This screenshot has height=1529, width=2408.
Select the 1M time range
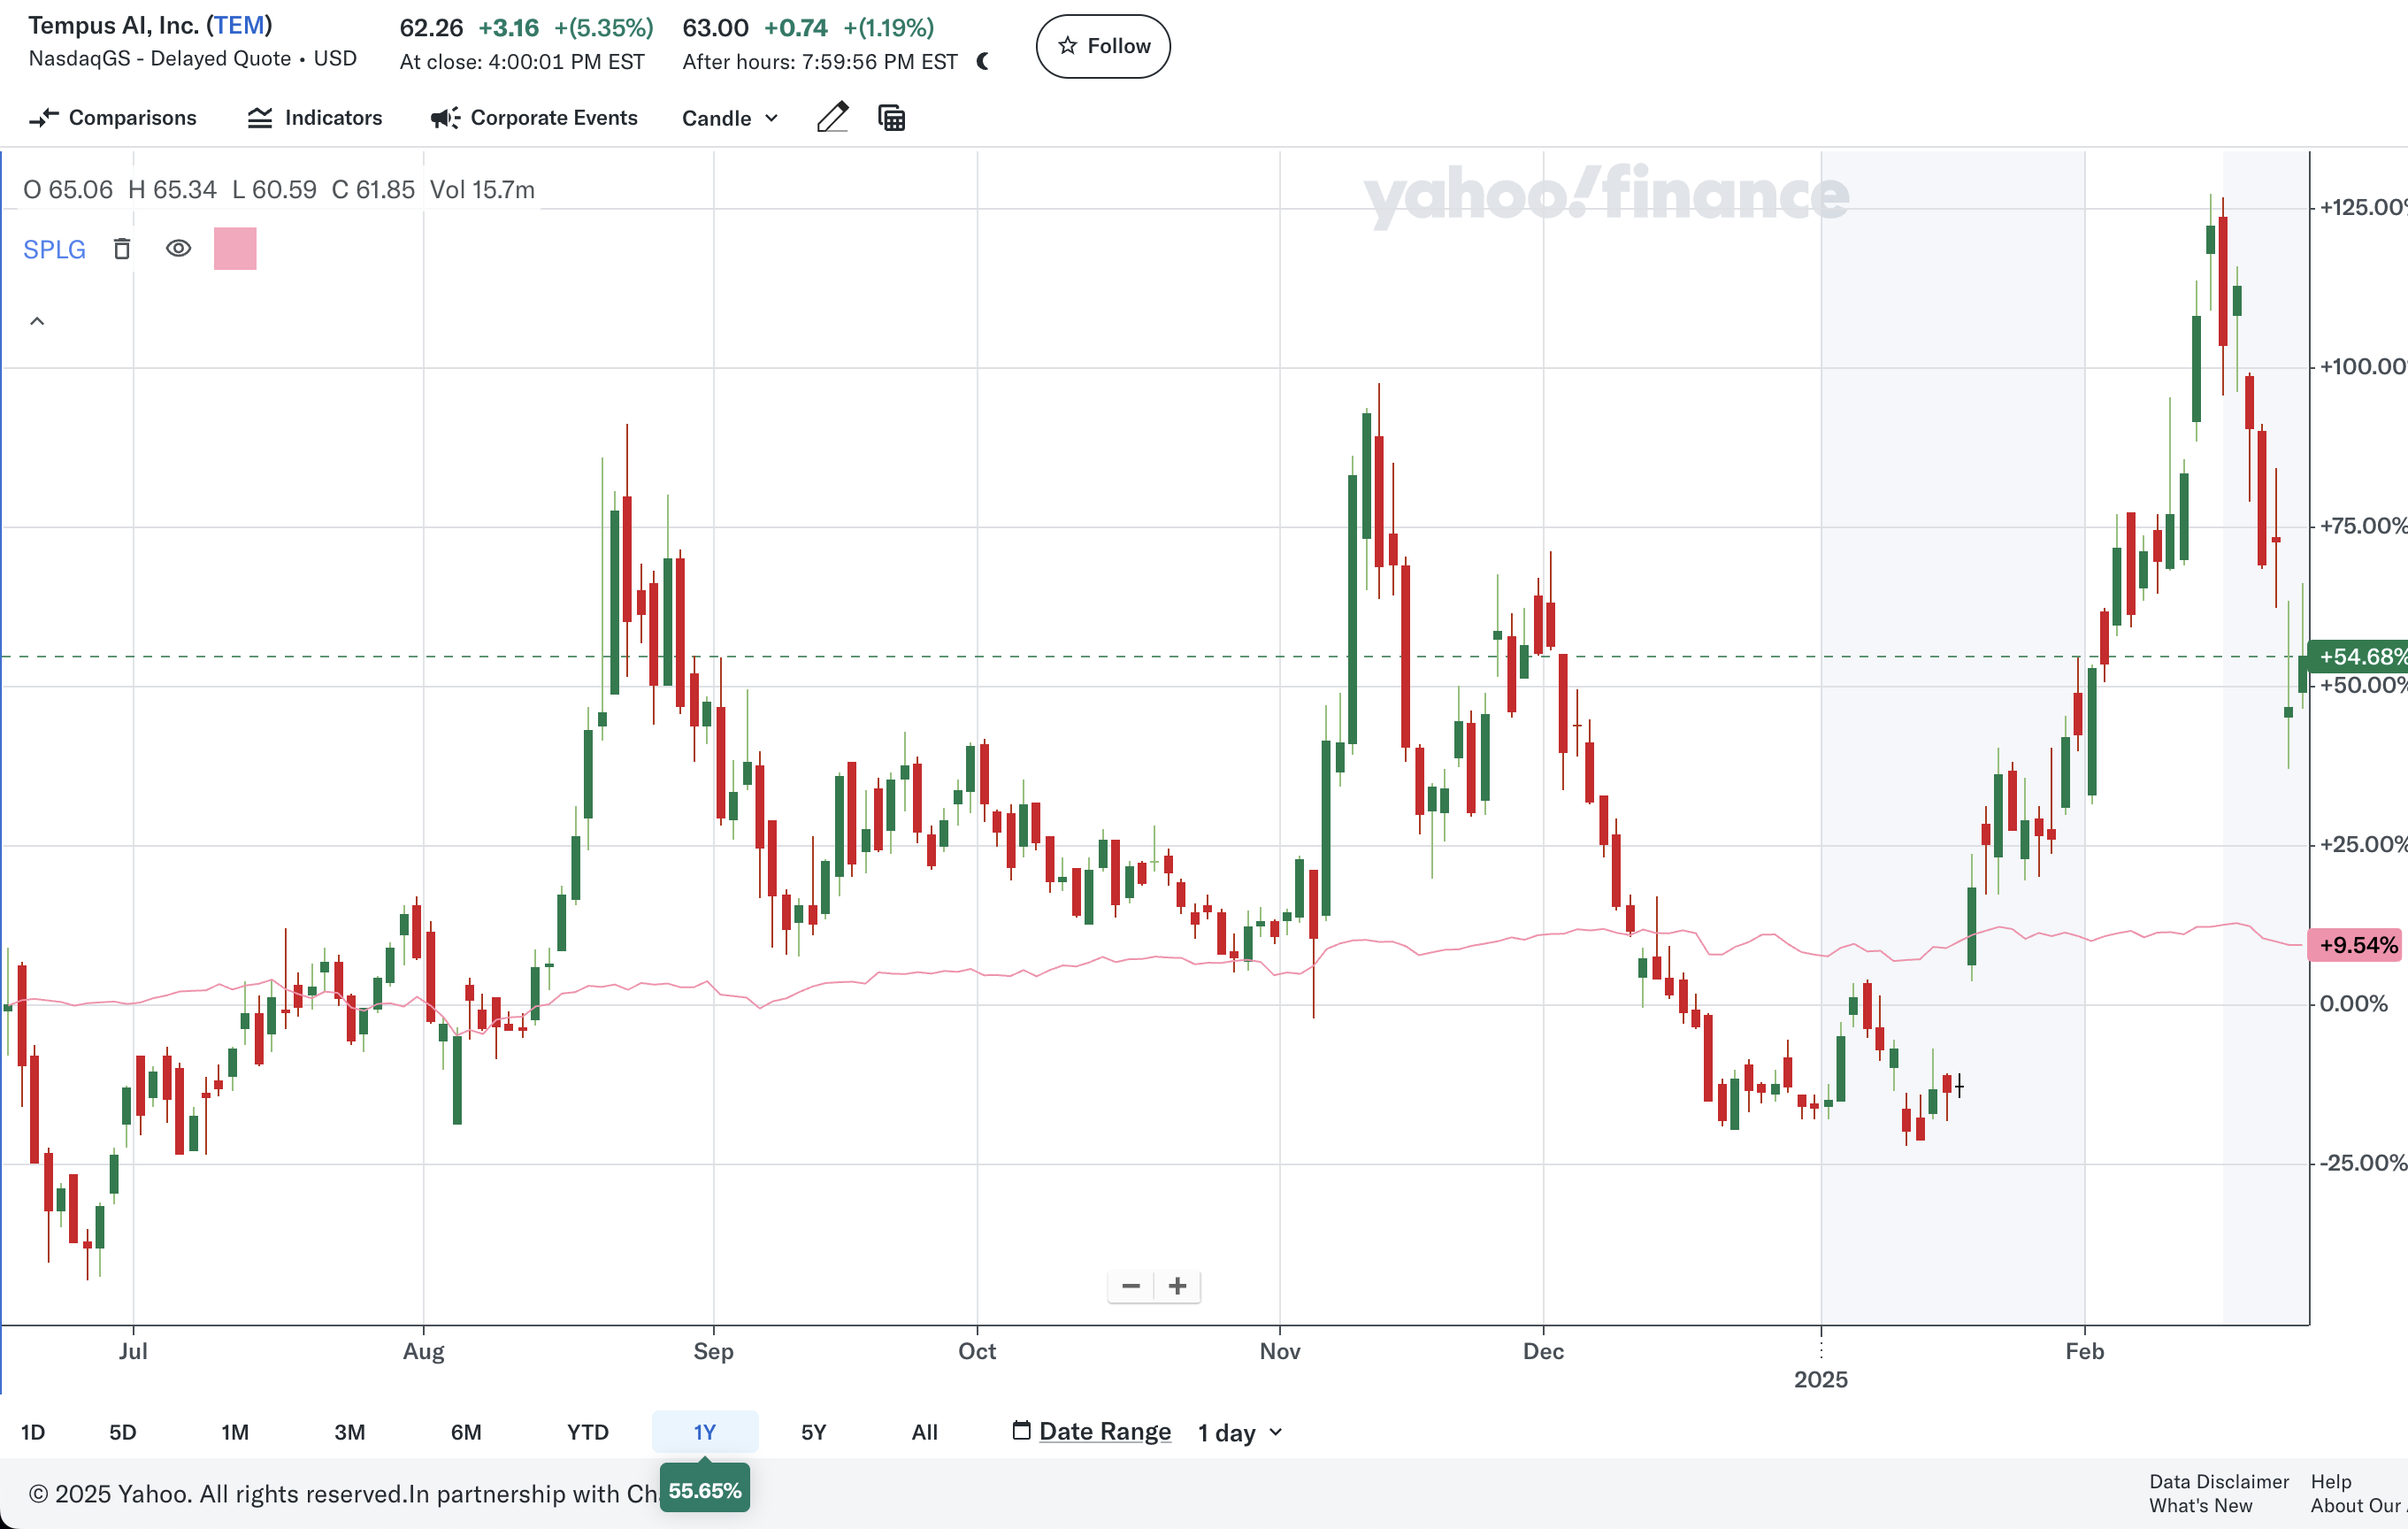tap(235, 1432)
